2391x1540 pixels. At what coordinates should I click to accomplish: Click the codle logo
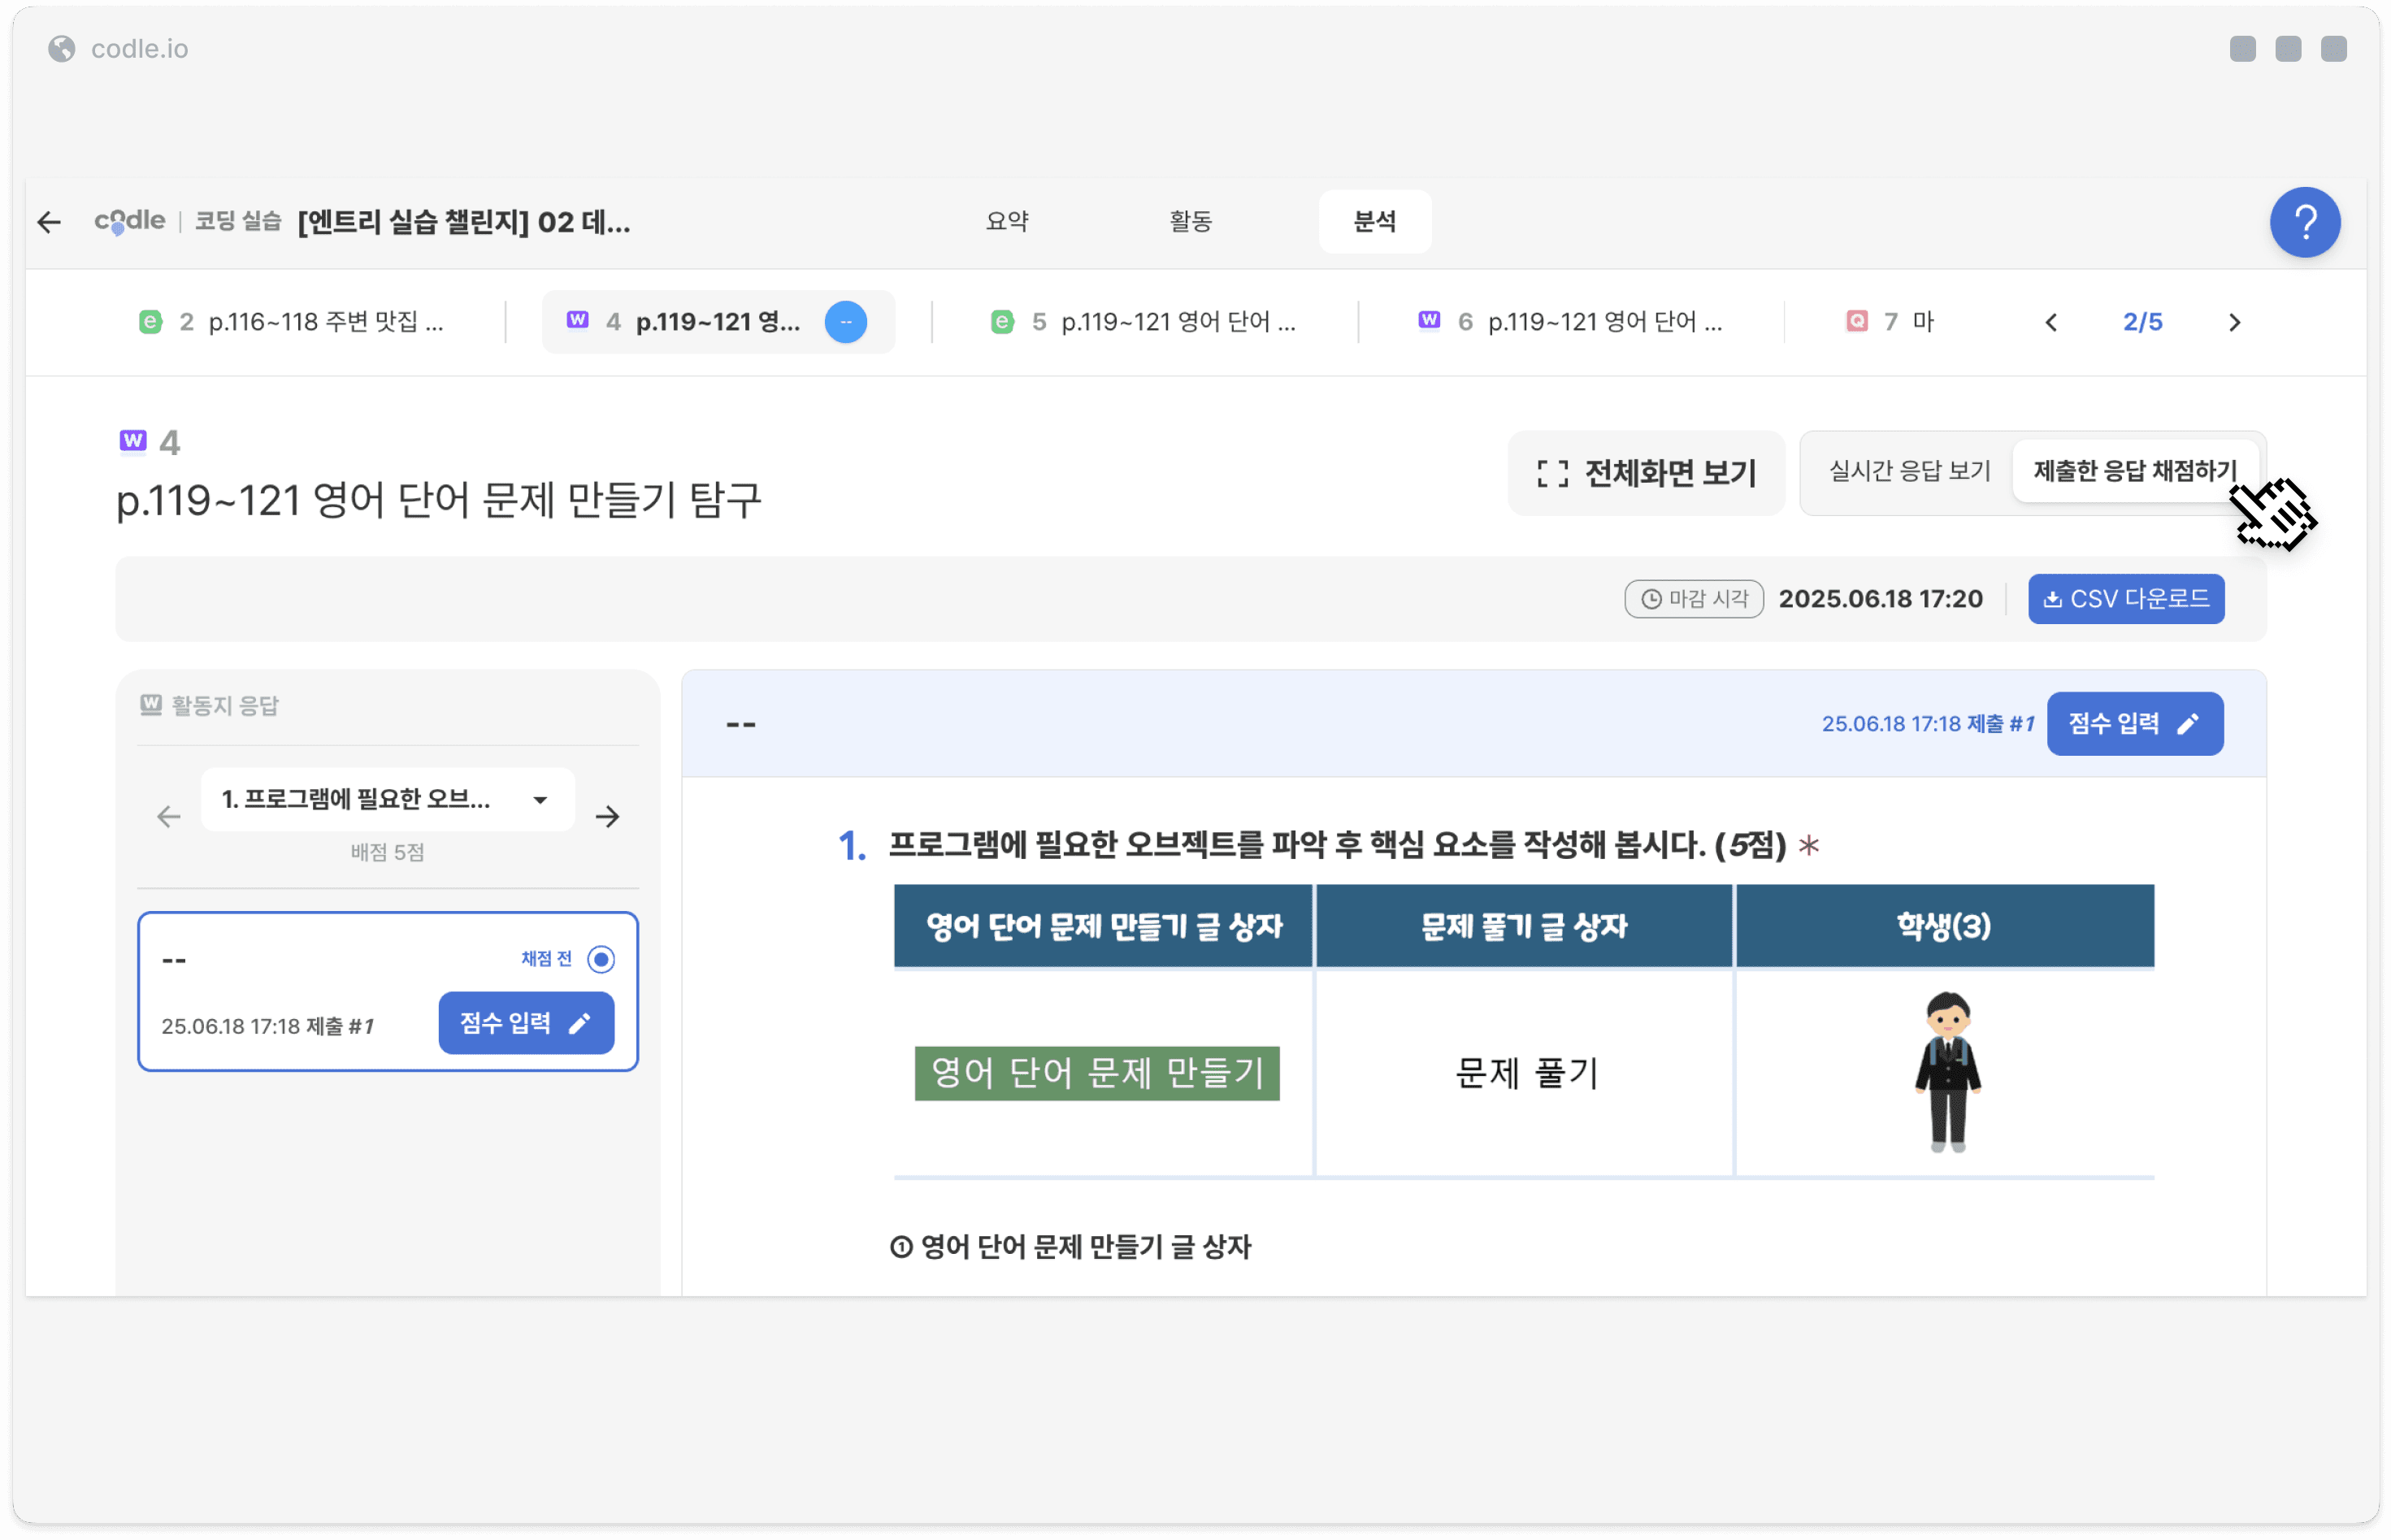tap(129, 221)
